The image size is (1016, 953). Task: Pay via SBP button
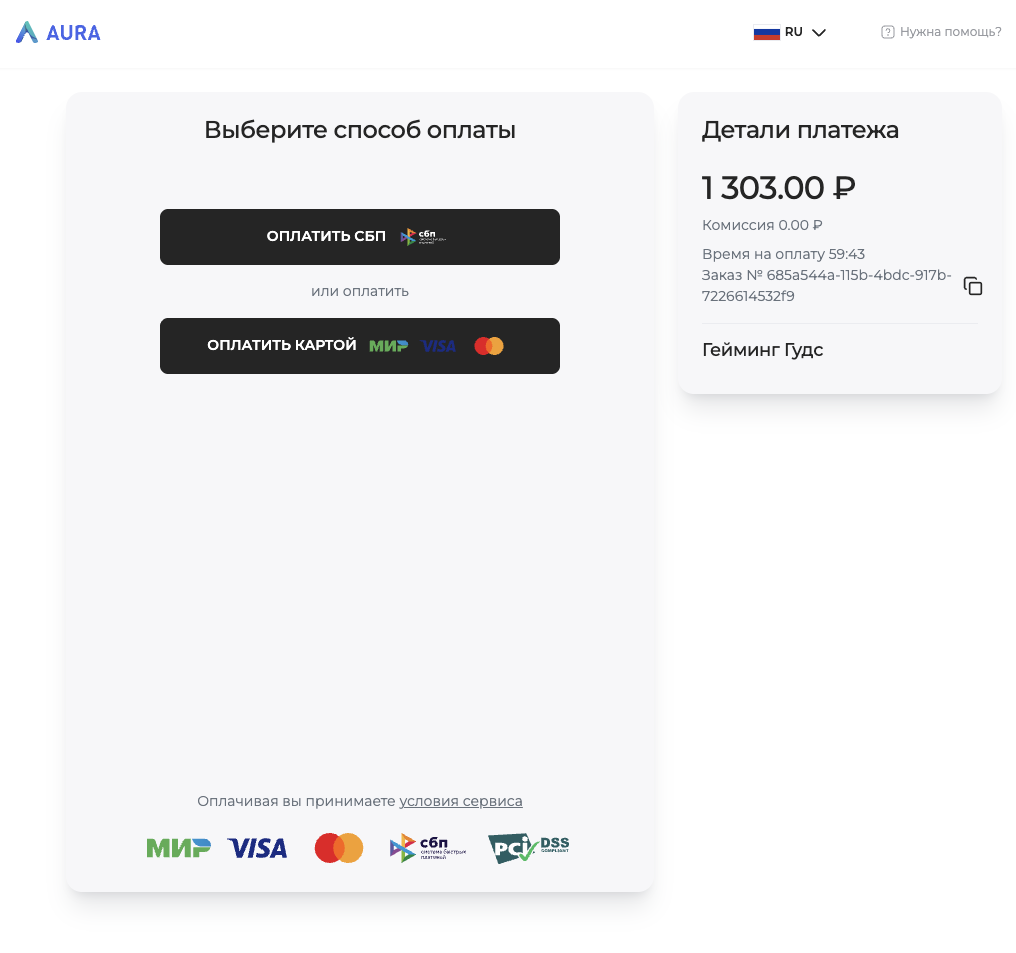(360, 237)
